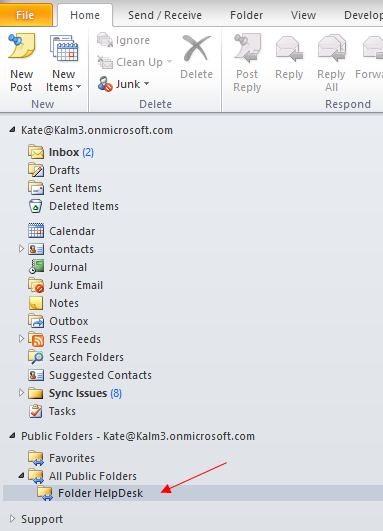Select the Sync Issues (8) label

[x=85, y=393]
